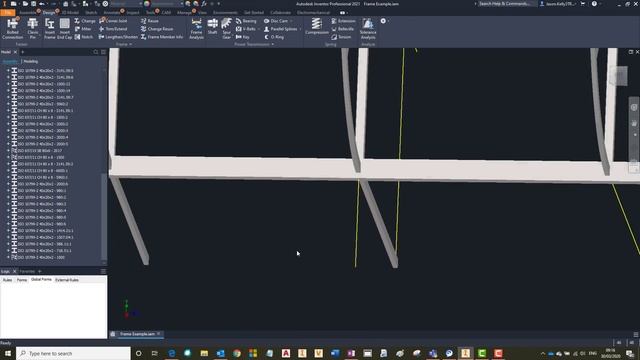Open the Bolted Connection tool

coord(12,29)
